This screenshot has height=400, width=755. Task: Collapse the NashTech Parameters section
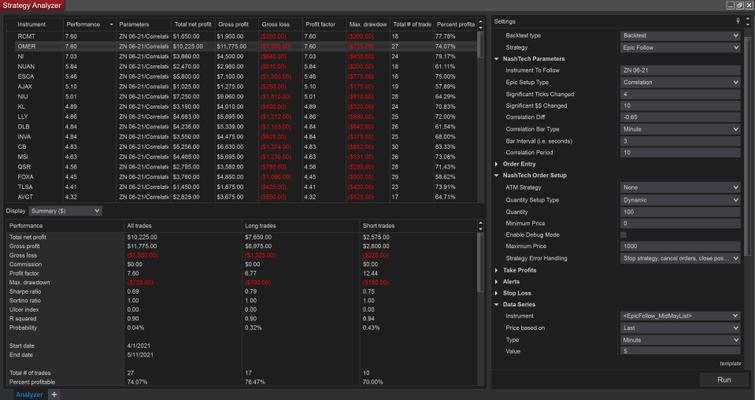point(497,59)
